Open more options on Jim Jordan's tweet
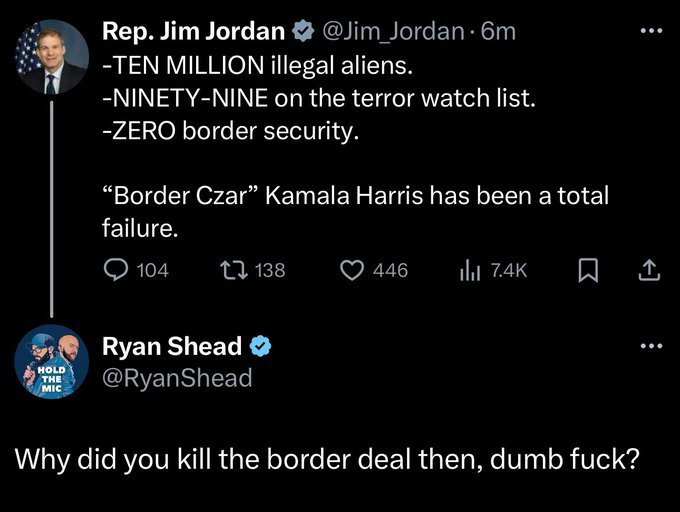The height and width of the screenshot is (512, 680). 653,31
